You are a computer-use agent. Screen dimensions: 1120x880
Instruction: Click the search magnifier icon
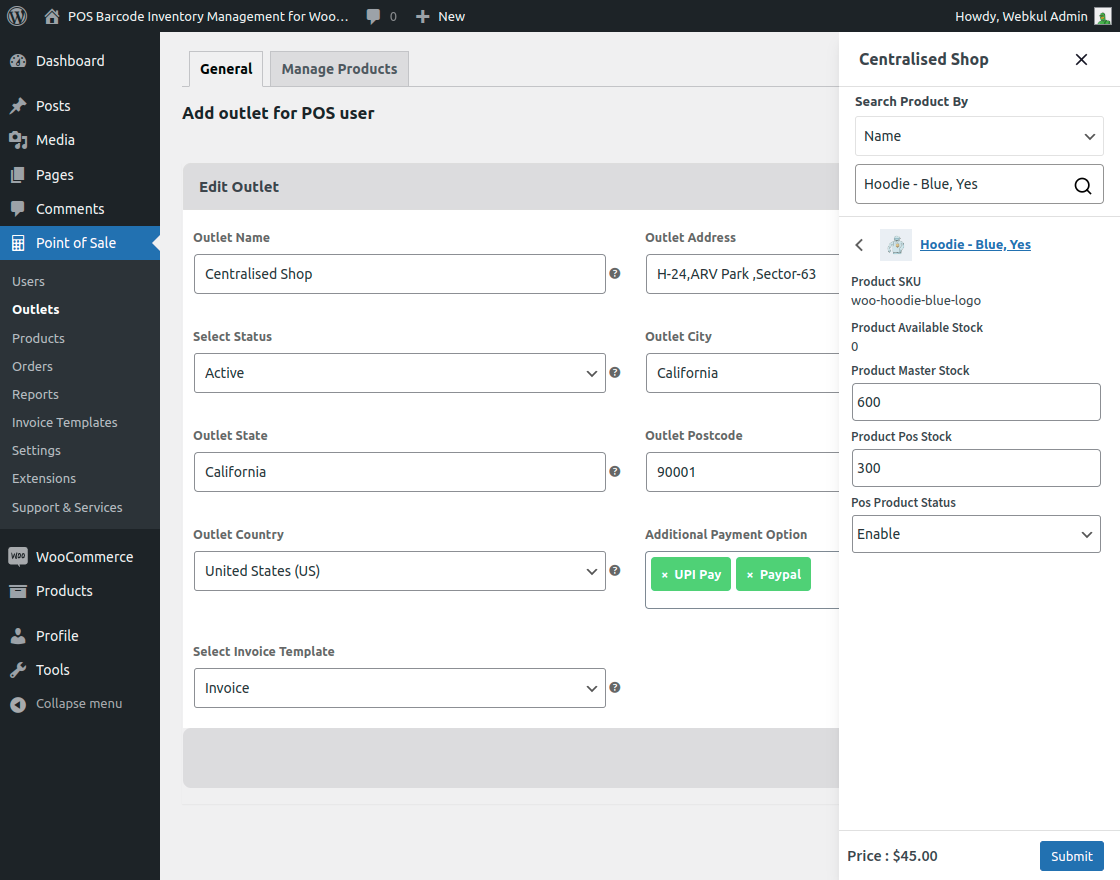[1083, 186]
